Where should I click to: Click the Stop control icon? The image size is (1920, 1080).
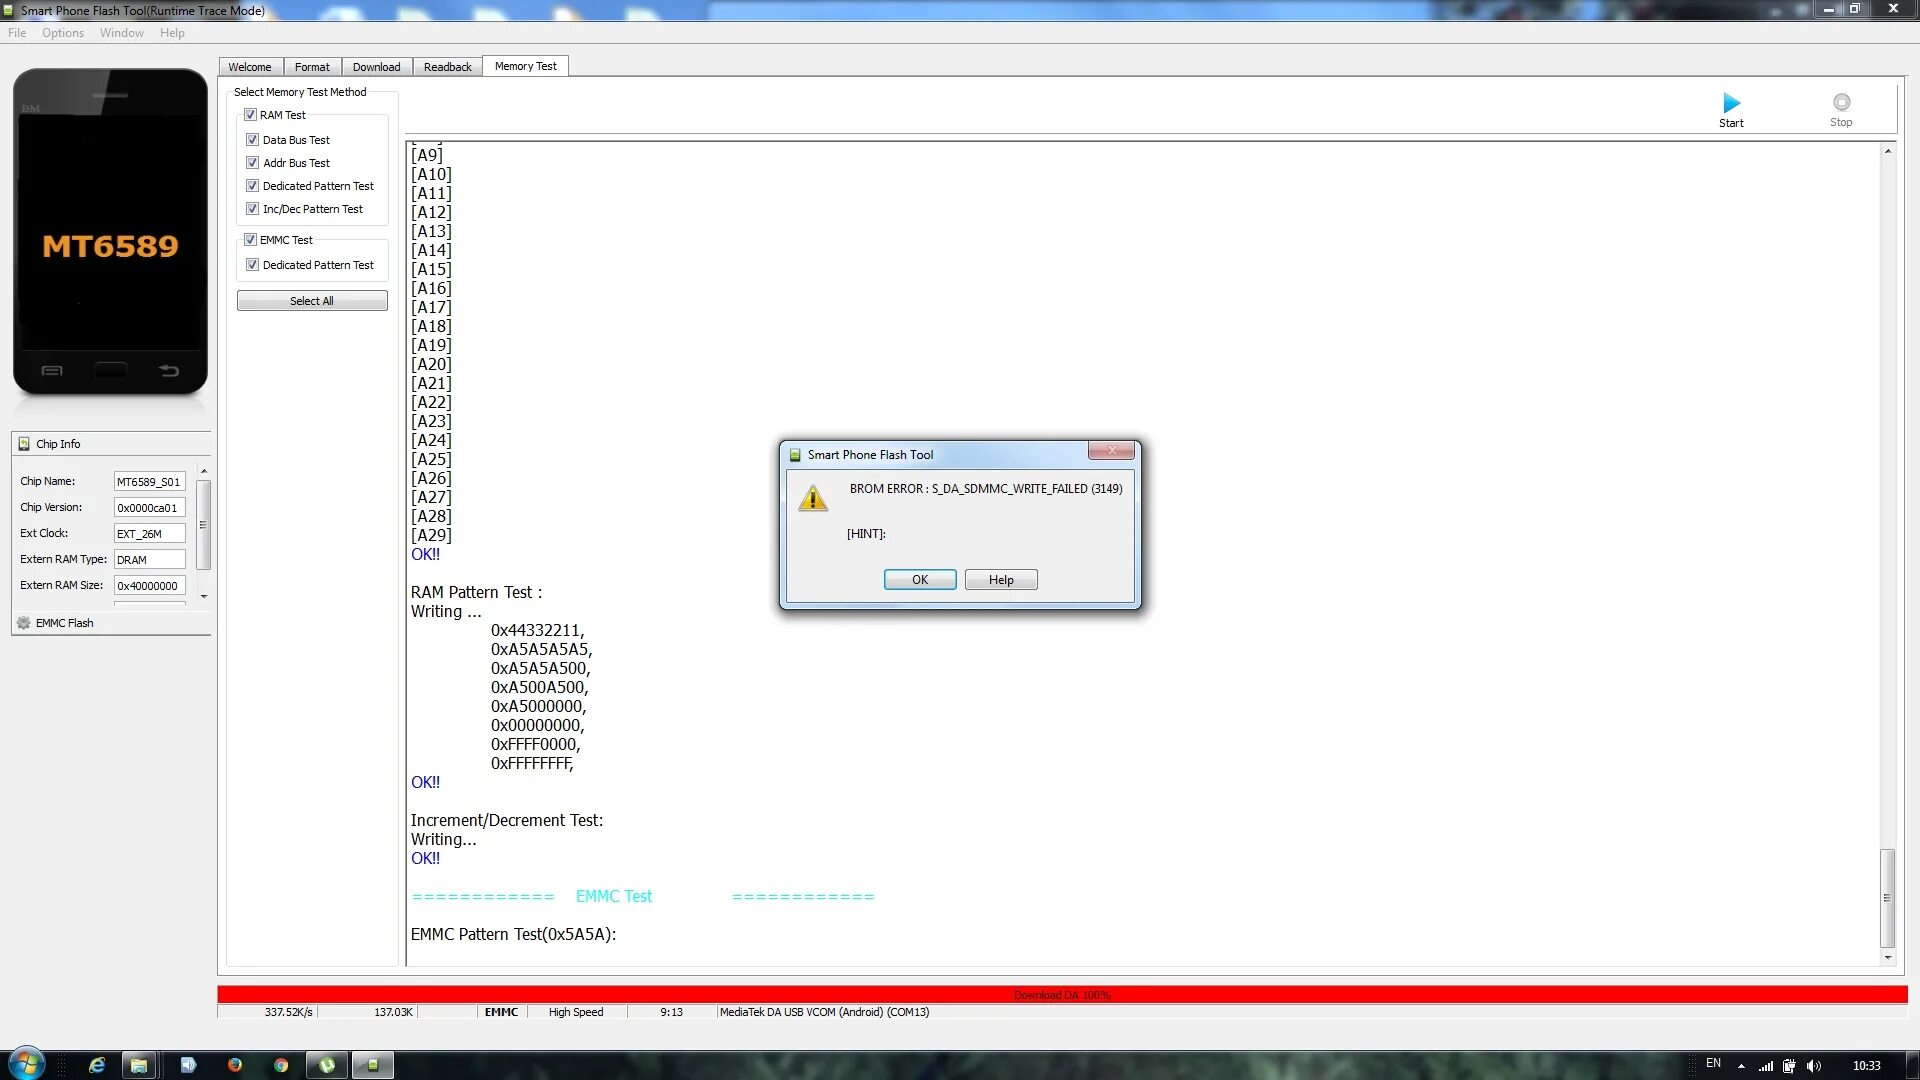pos(1841,103)
